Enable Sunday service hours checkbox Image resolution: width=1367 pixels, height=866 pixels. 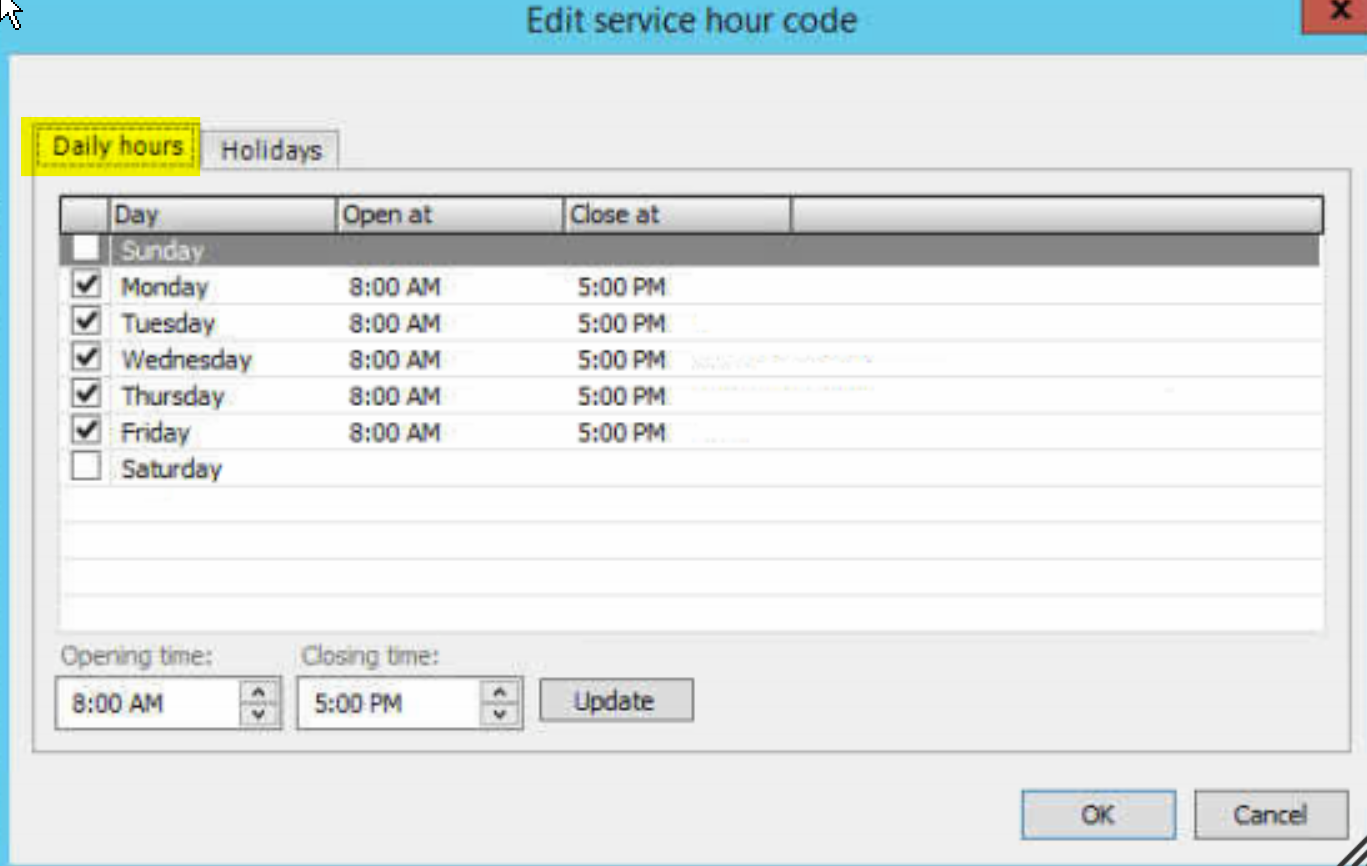pos(85,250)
